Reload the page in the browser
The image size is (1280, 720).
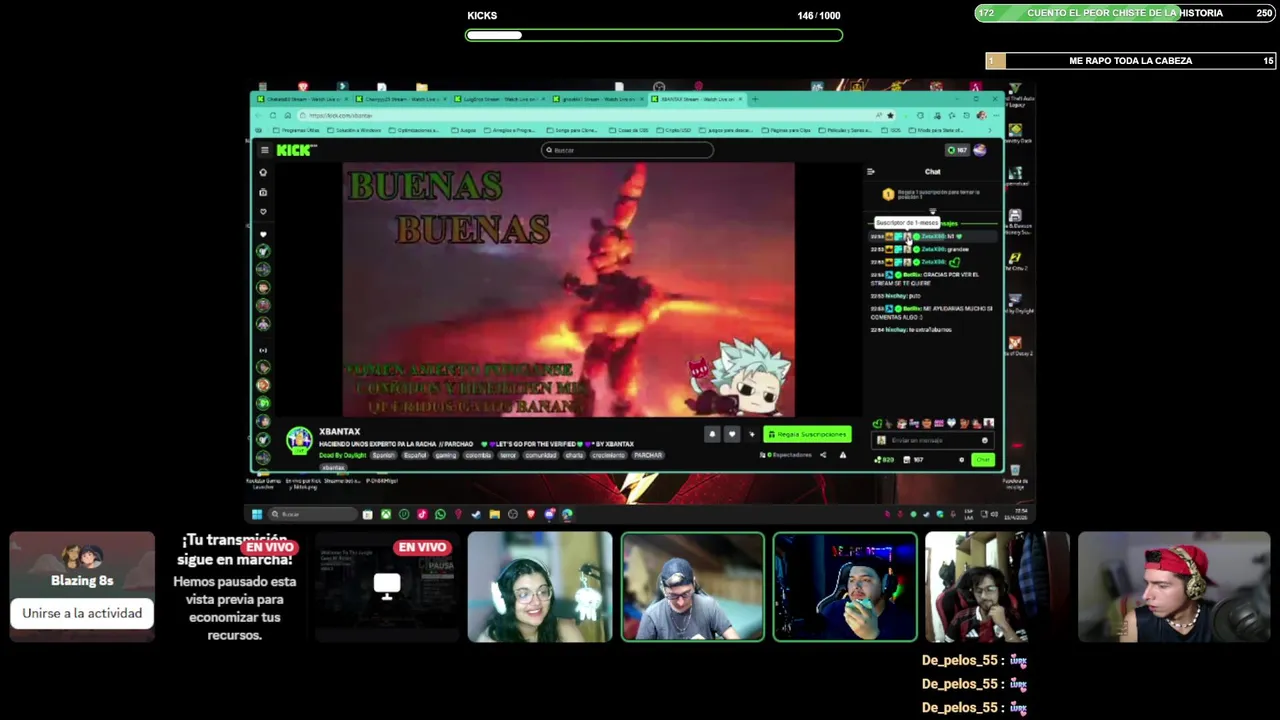273,115
